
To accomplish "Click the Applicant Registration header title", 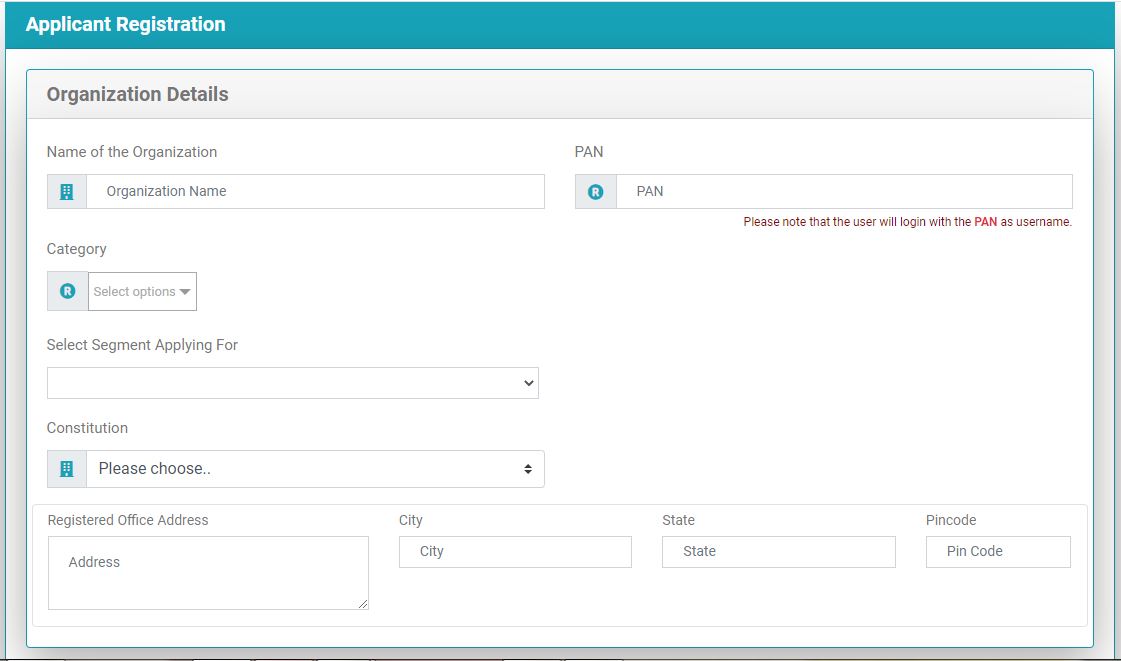I will (x=126, y=25).
